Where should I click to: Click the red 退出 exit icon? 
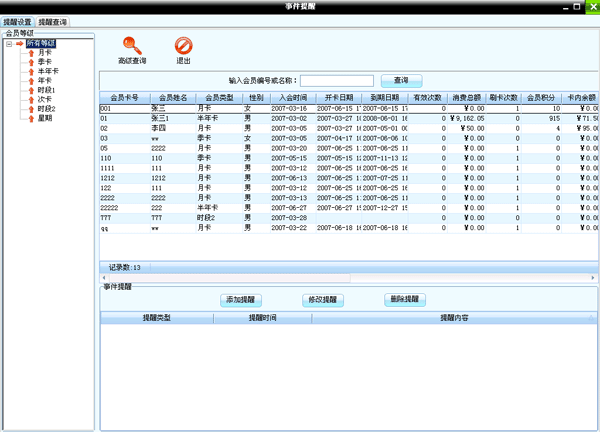click(183, 46)
